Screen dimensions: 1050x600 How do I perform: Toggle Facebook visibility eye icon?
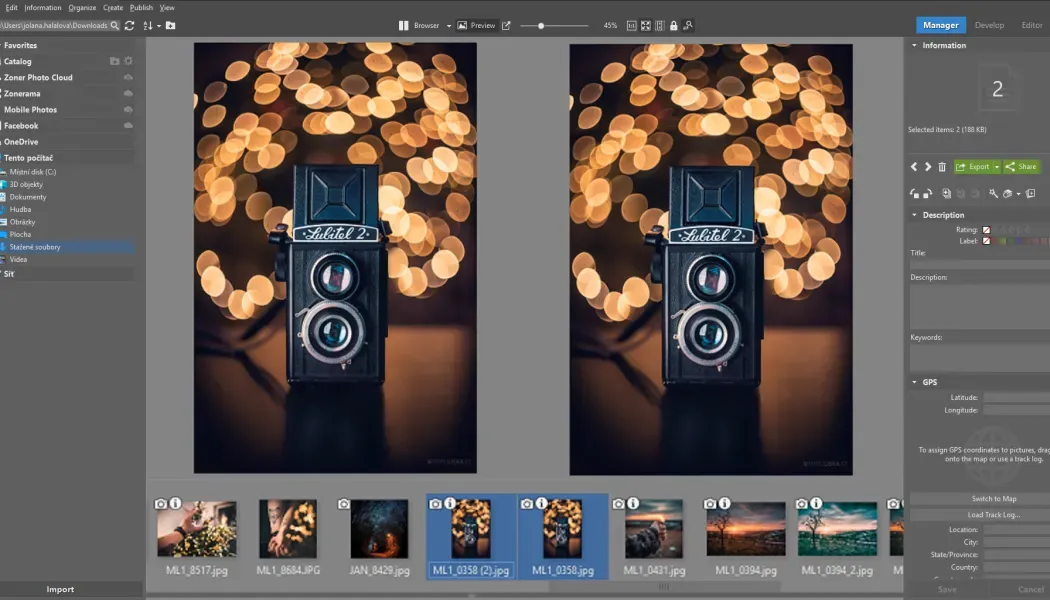pos(129,125)
